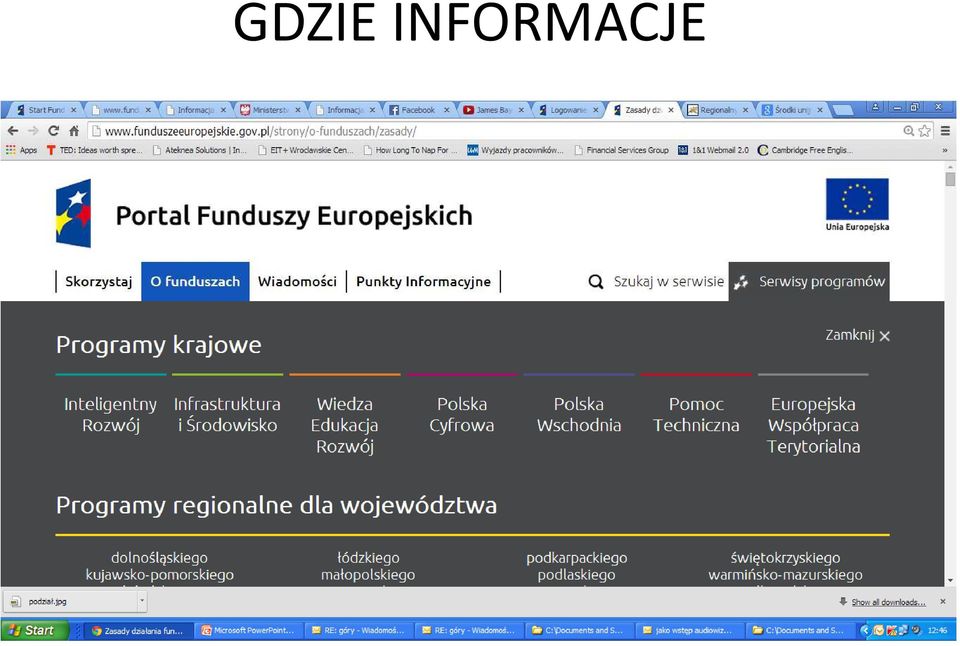
Task: Switch to the Środki unijne tab
Action: (x=792, y=110)
